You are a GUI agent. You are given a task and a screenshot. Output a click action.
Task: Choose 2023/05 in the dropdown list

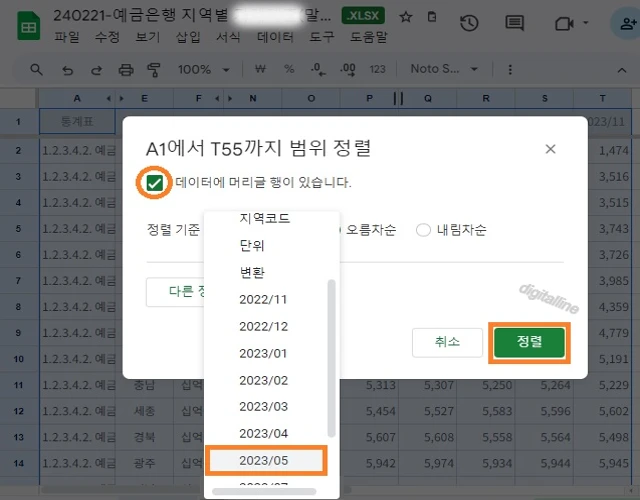coord(265,460)
